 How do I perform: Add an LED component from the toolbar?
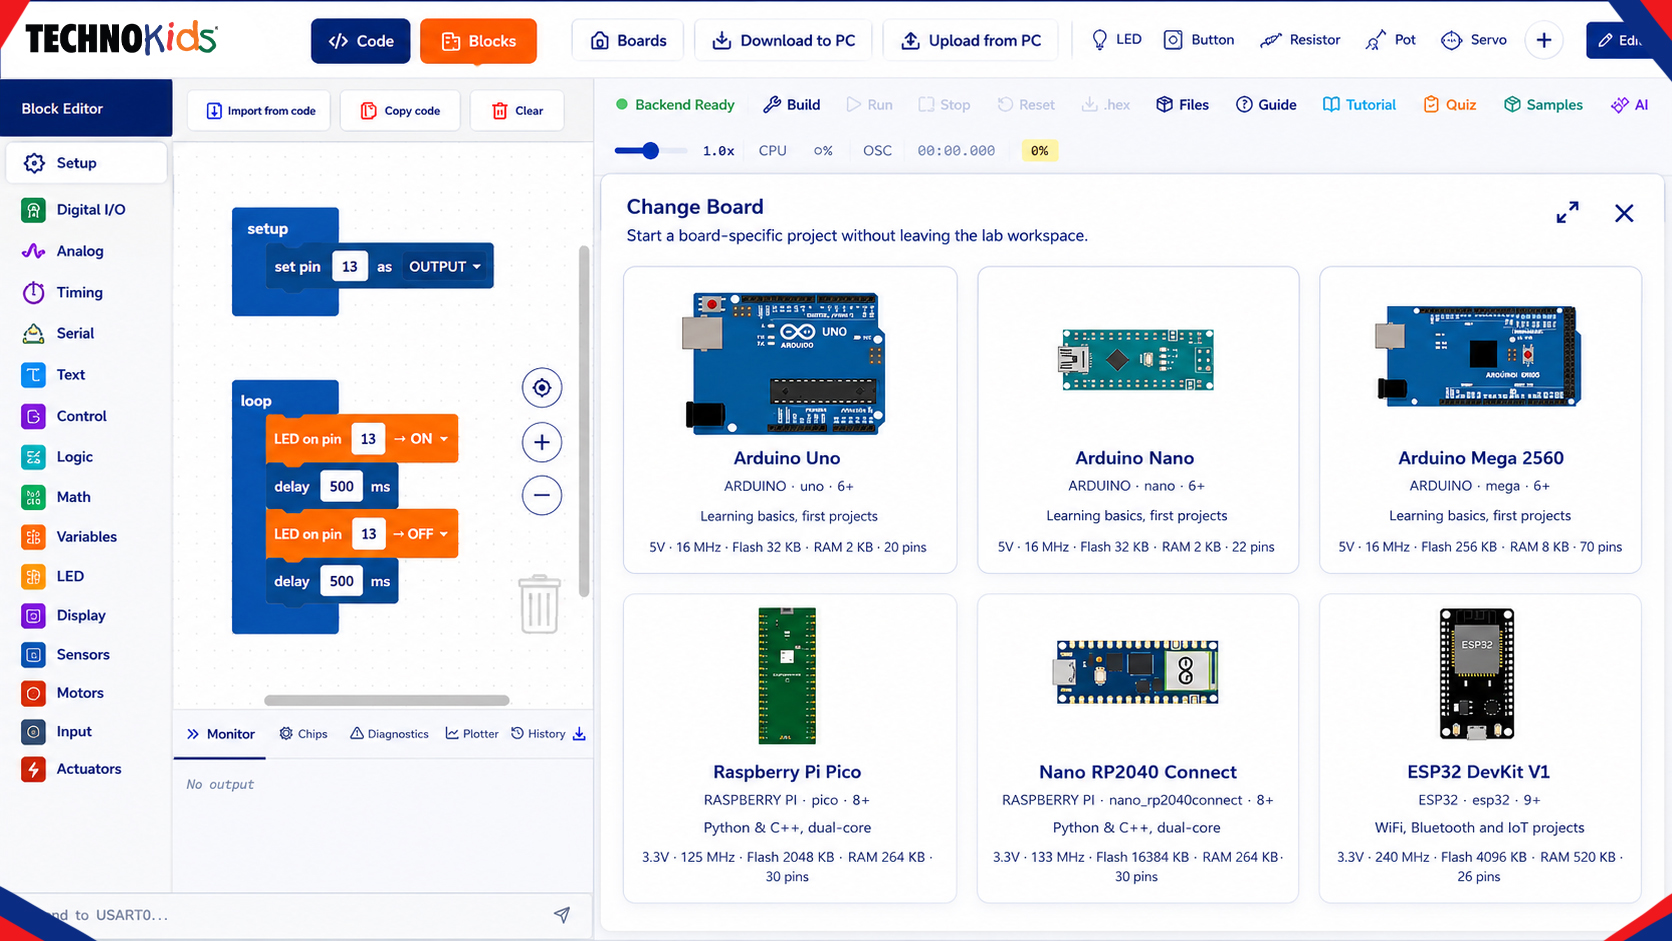point(1116,40)
